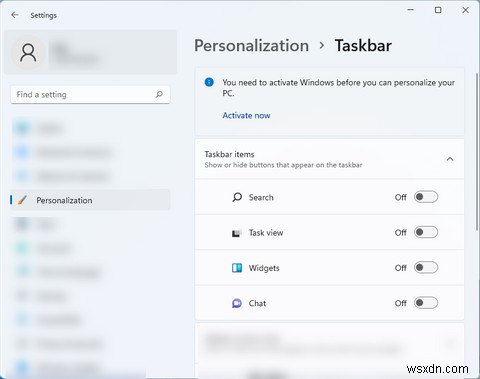Click the Taskbar page title
This screenshot has height=379, width=480.
coord(363,46)
